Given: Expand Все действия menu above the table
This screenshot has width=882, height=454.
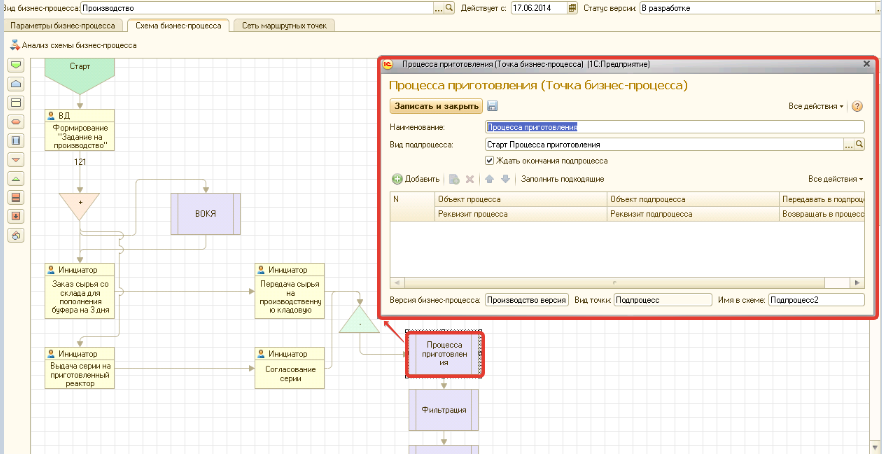Looking at the screenshot, I should [836, 179].
